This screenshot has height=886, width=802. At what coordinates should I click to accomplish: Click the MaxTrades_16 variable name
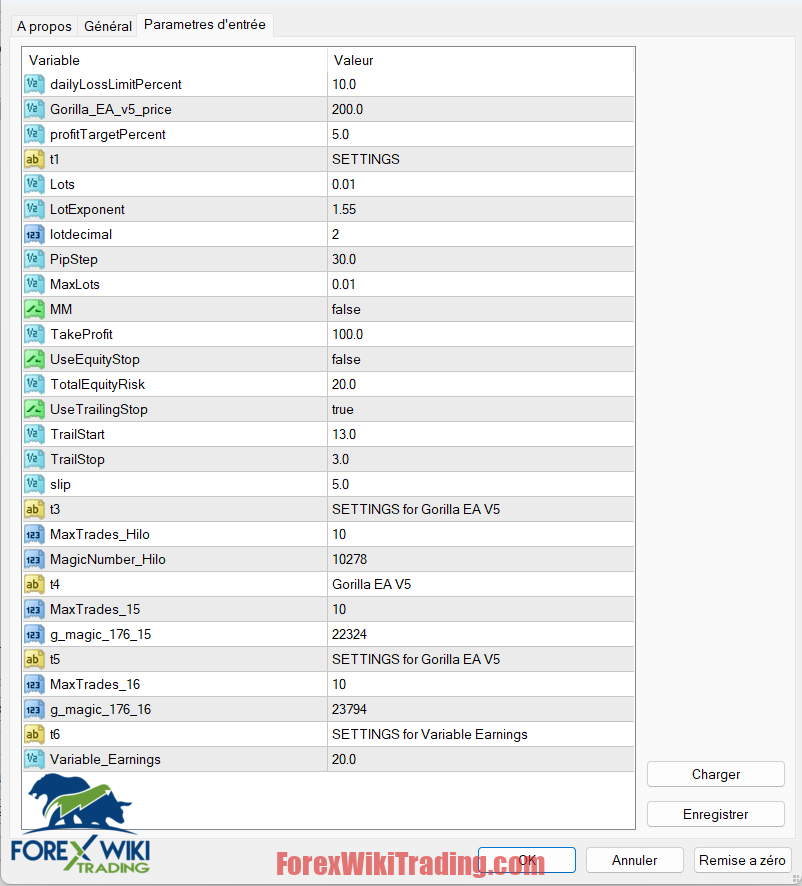coord(95,684)
